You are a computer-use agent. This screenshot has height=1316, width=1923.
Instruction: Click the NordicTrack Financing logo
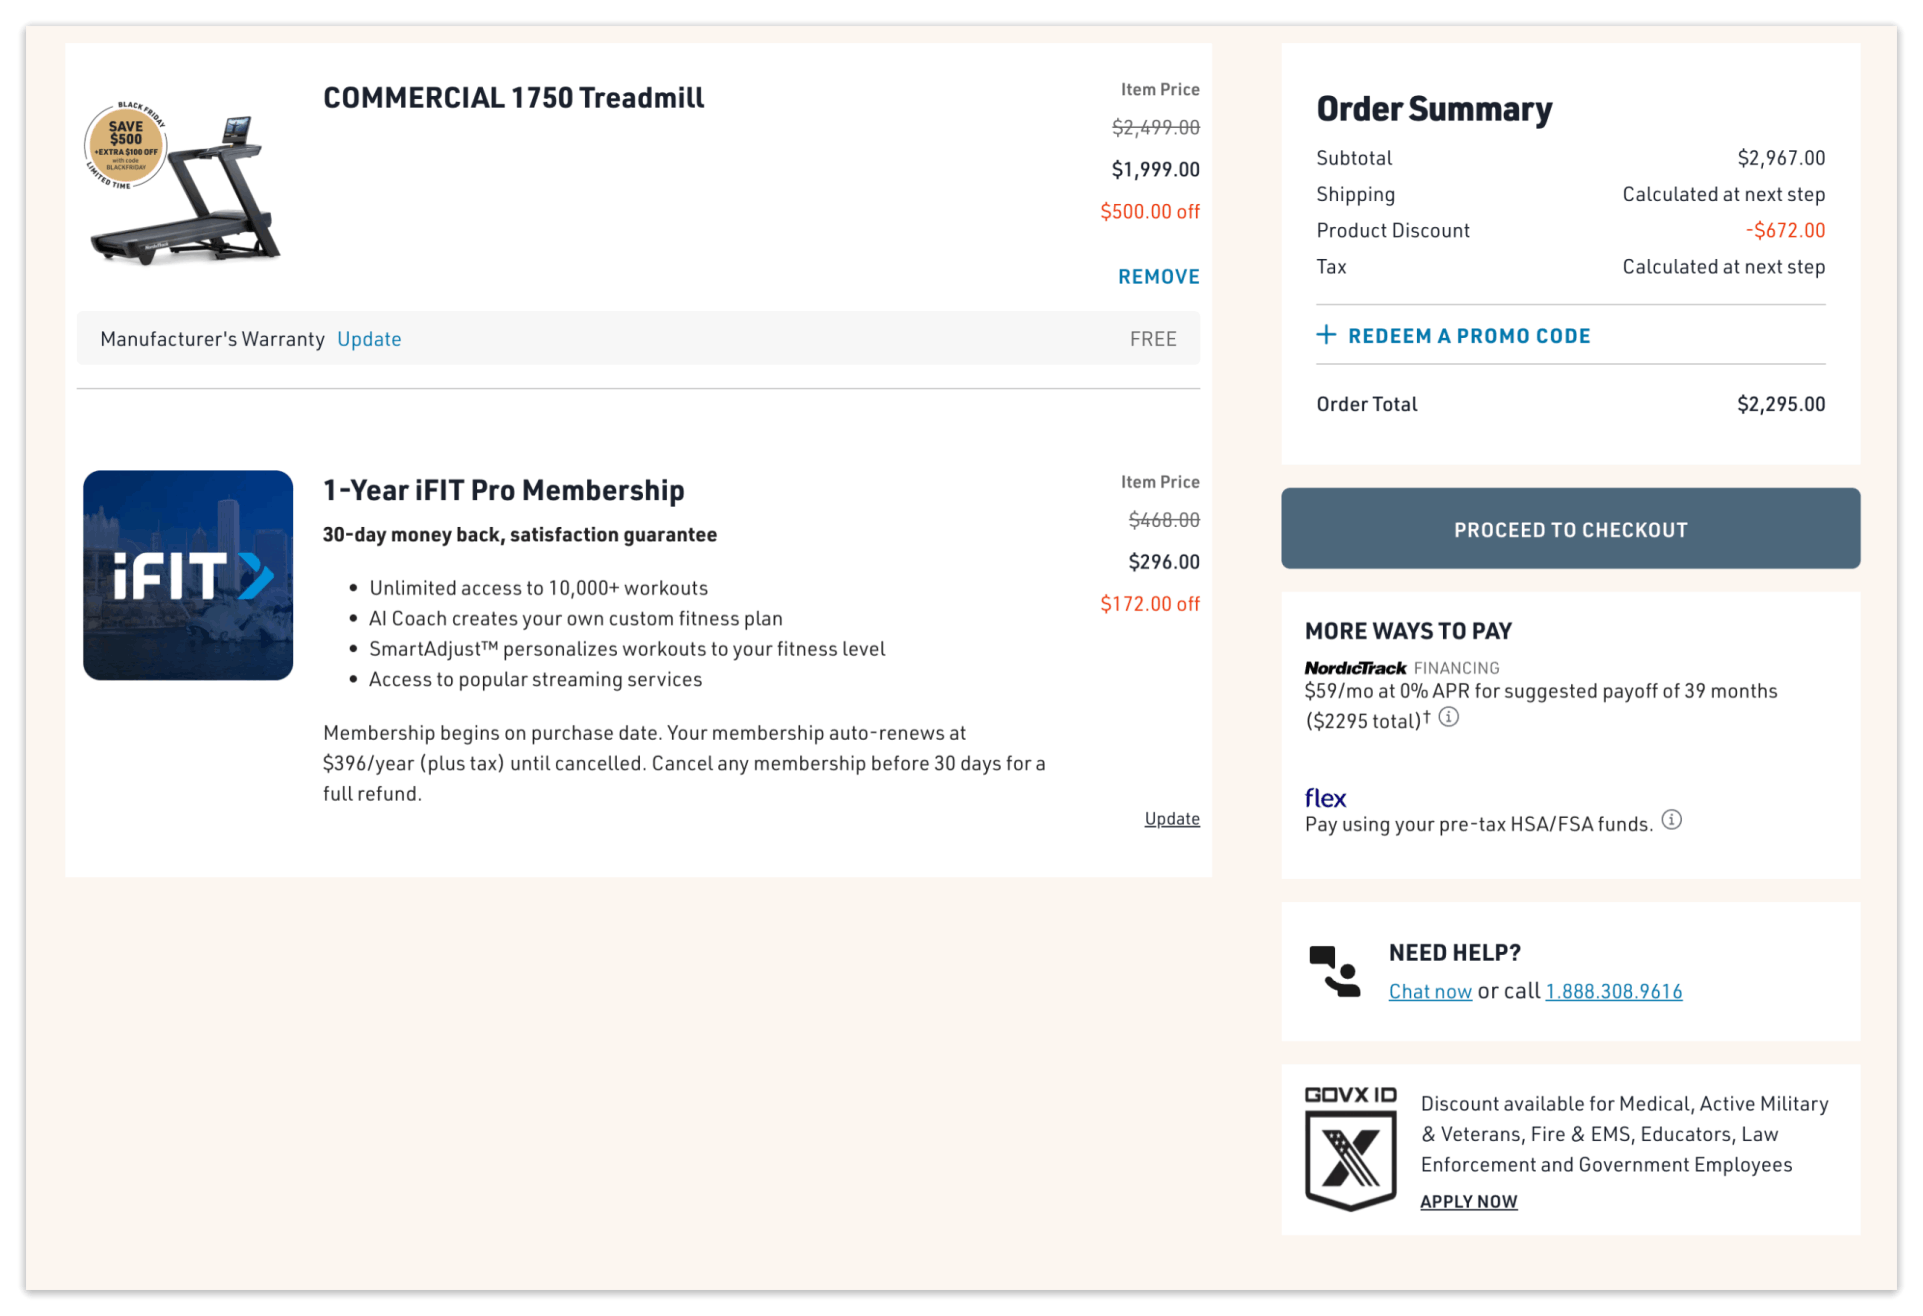pos(1355,667)
